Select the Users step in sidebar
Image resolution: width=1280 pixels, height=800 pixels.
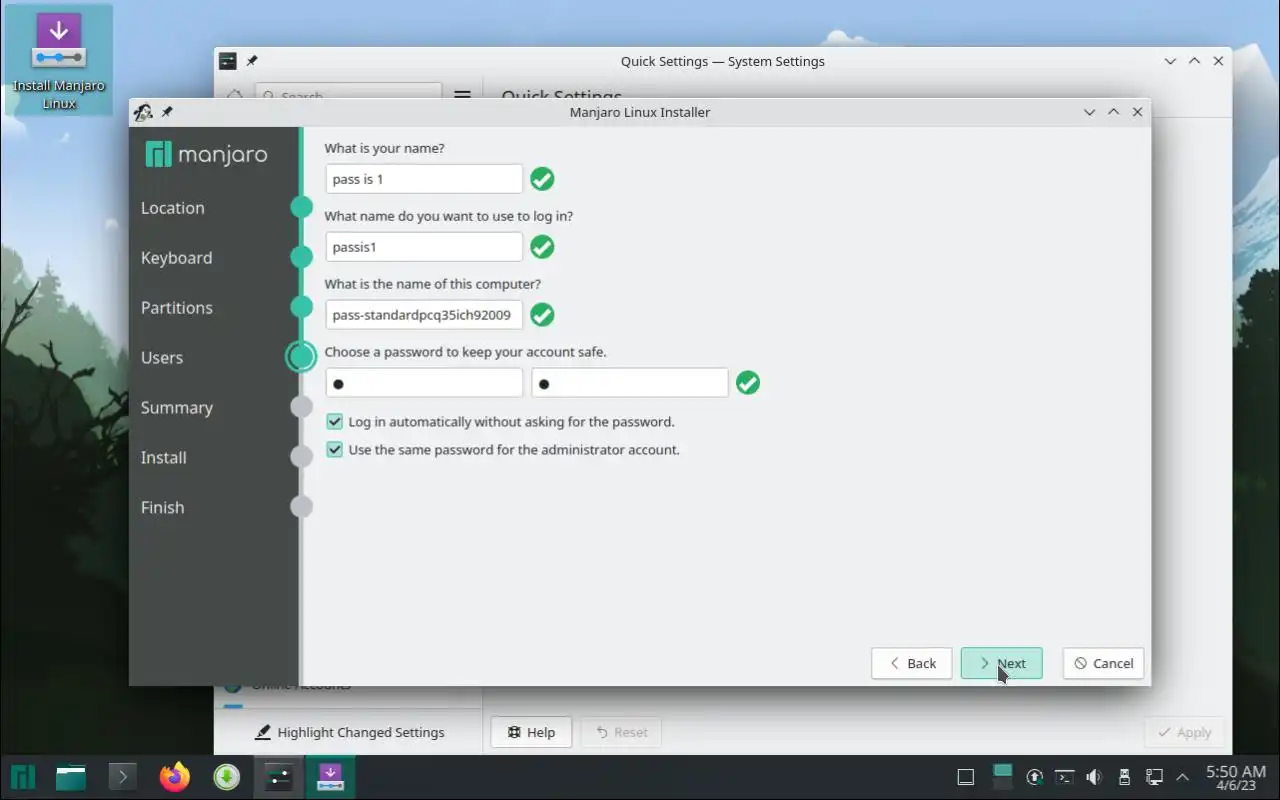162,358
